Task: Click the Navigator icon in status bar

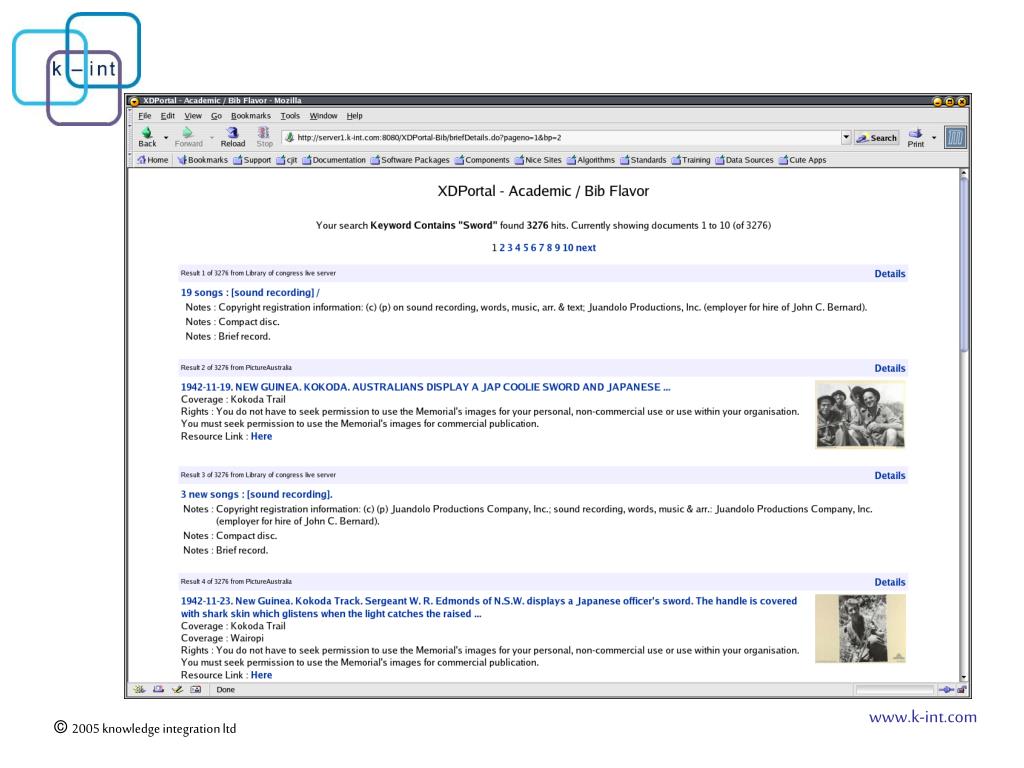Action: pyautogui.click(x=139, y=690)
